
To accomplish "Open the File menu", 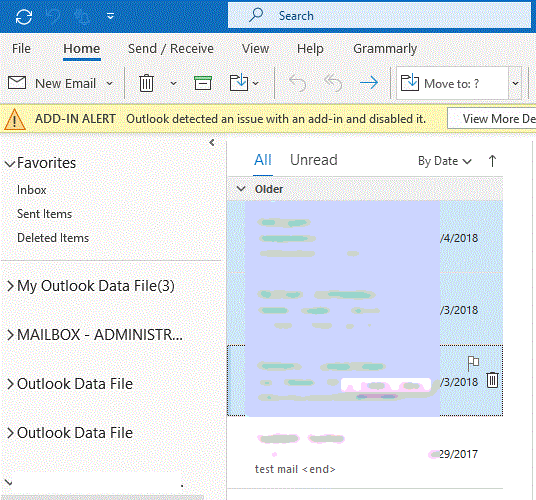I will (21, 49).
